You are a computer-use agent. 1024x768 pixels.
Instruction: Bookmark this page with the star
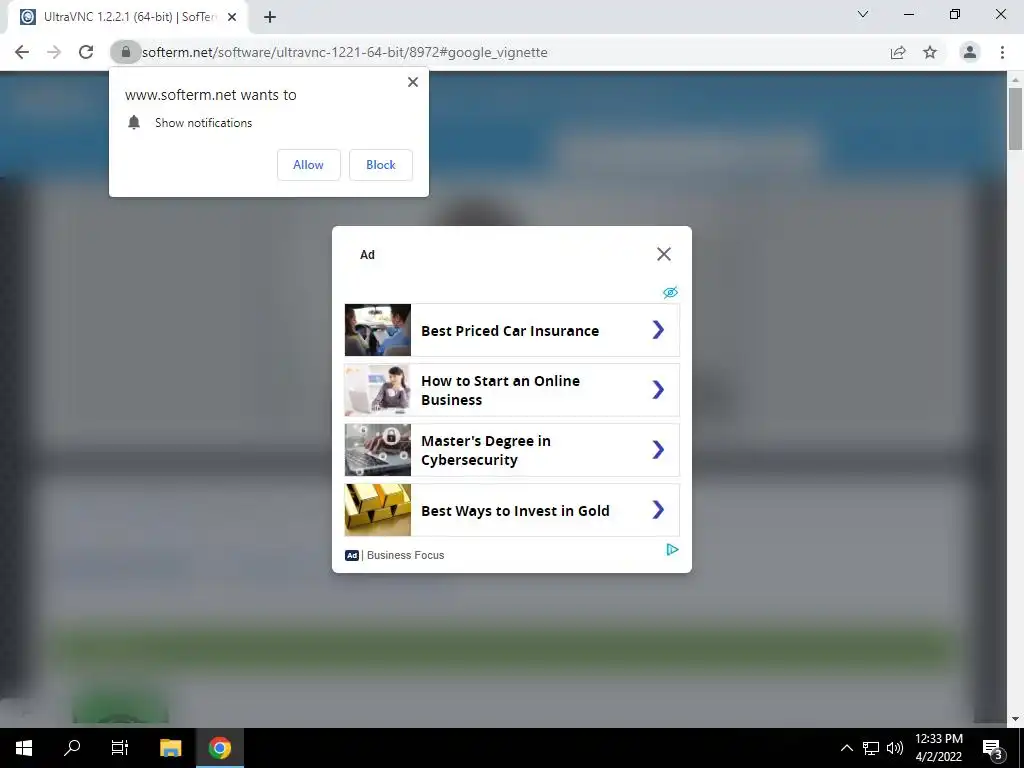coord(930,52)
